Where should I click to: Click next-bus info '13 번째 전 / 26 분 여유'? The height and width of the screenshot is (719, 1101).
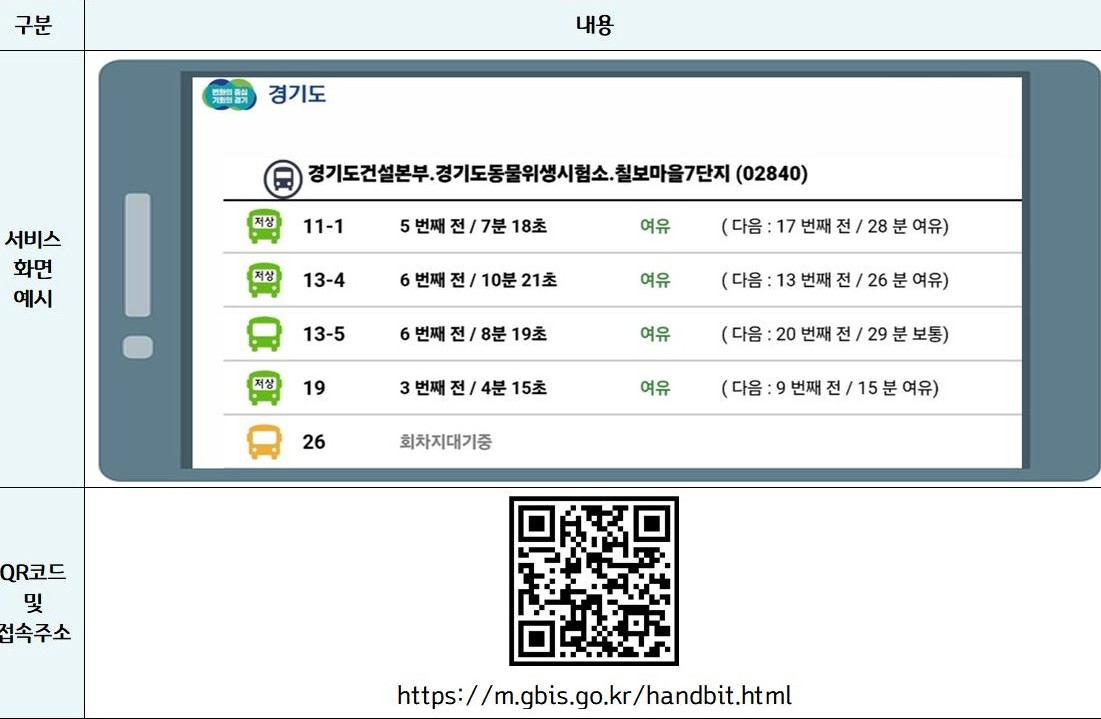tap(835, 280)
